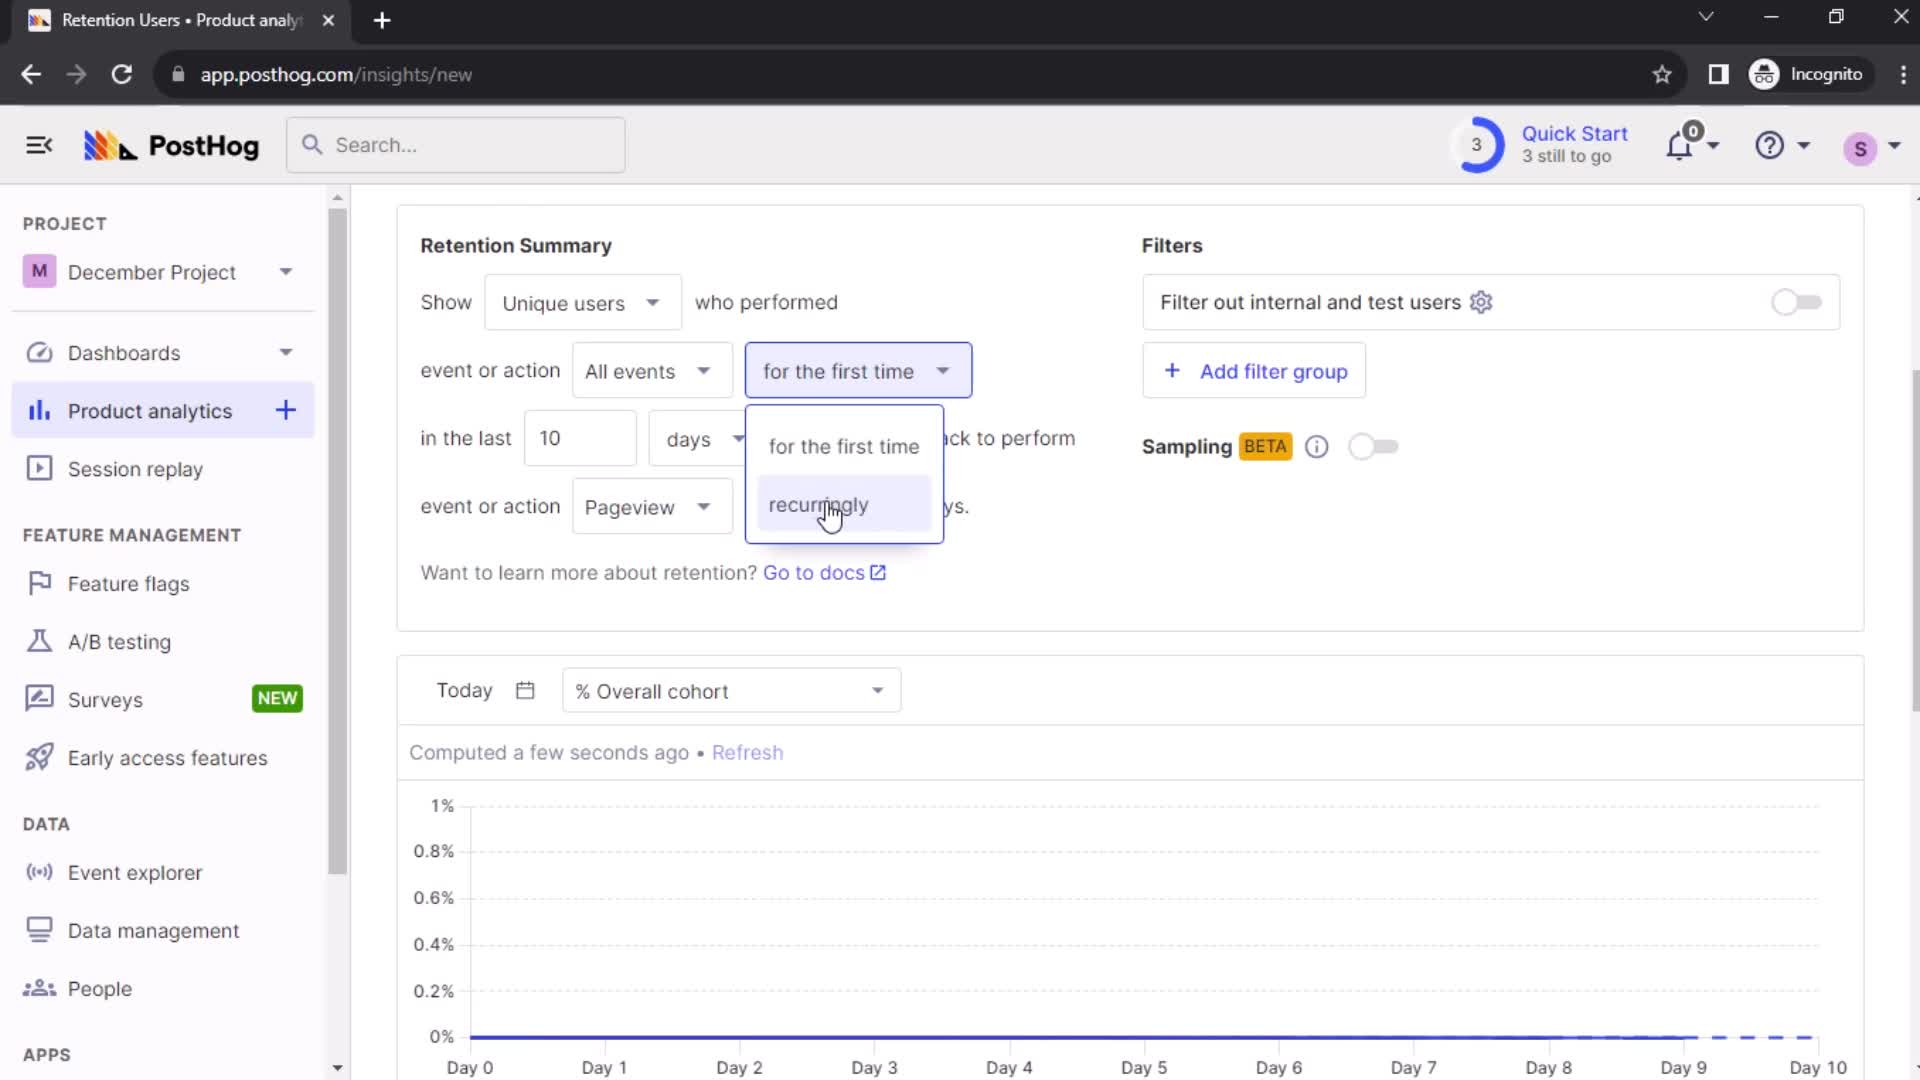This screenshot has width=1920, height=1080.
Task: Open Event explorer icon
Action: pos(38,872)
